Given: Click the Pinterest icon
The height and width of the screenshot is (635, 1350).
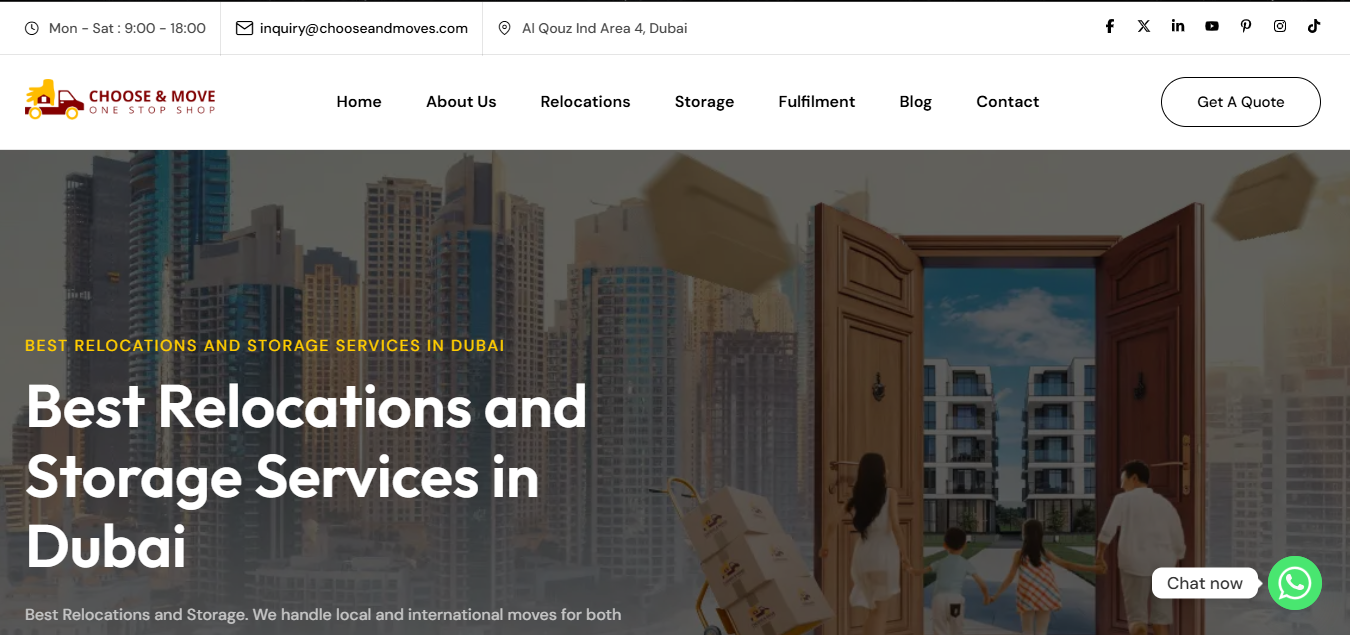Looking at the screenshot, I should 1246,27.
